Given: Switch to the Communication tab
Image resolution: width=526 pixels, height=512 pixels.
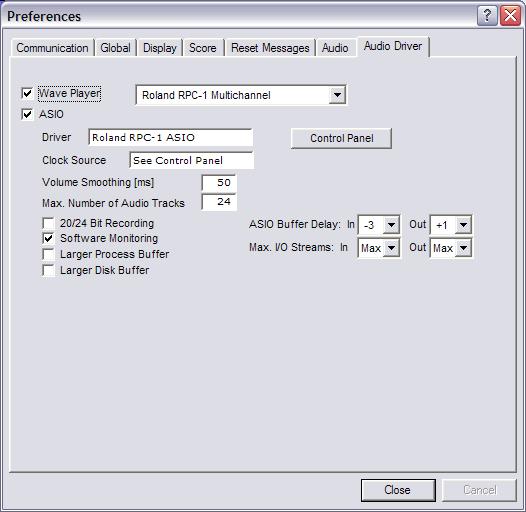Looking at the screenshot, I should click(x=52, y=48).
